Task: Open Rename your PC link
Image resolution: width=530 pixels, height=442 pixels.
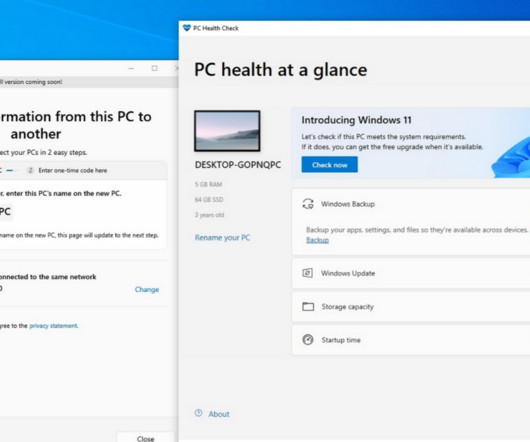Action: click(222, 238)
